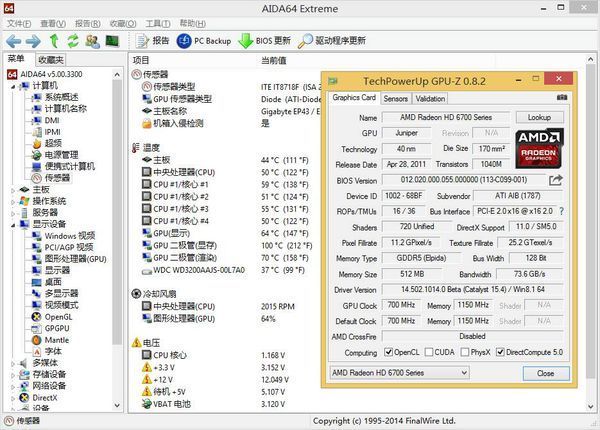Click AMD Radeon Graphics logo in GPU-Z
This screenshot has height=430, width=600.
[540, 148]
